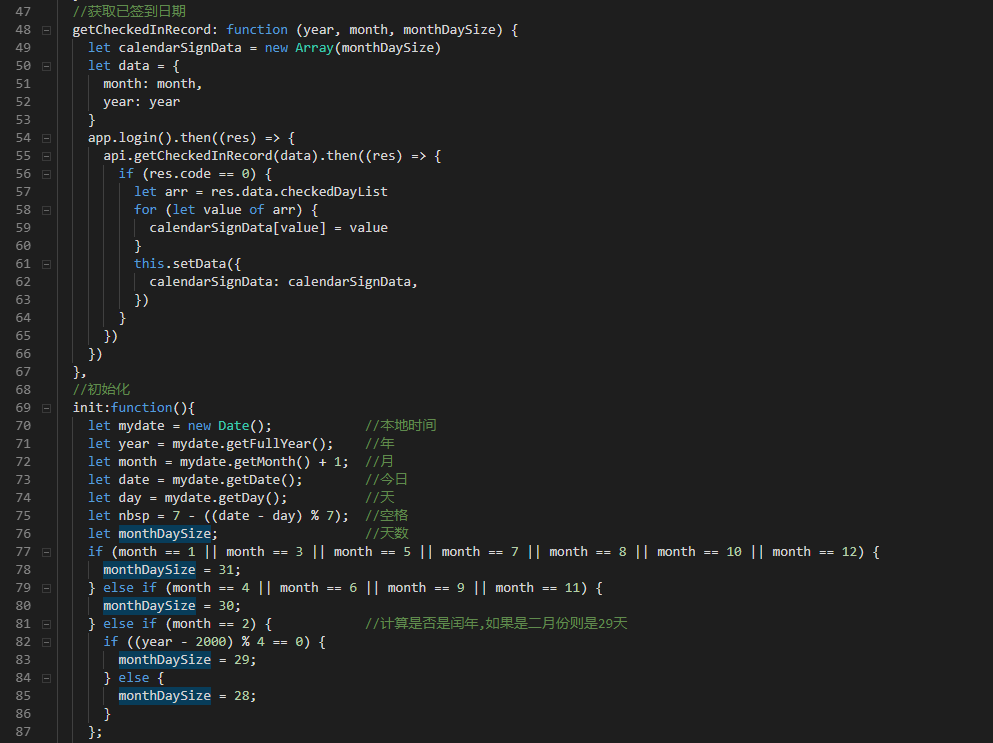This screenshot has width=993, height=743.
Task: Click 'month == 11' on line 79
Action: point(537,588)
